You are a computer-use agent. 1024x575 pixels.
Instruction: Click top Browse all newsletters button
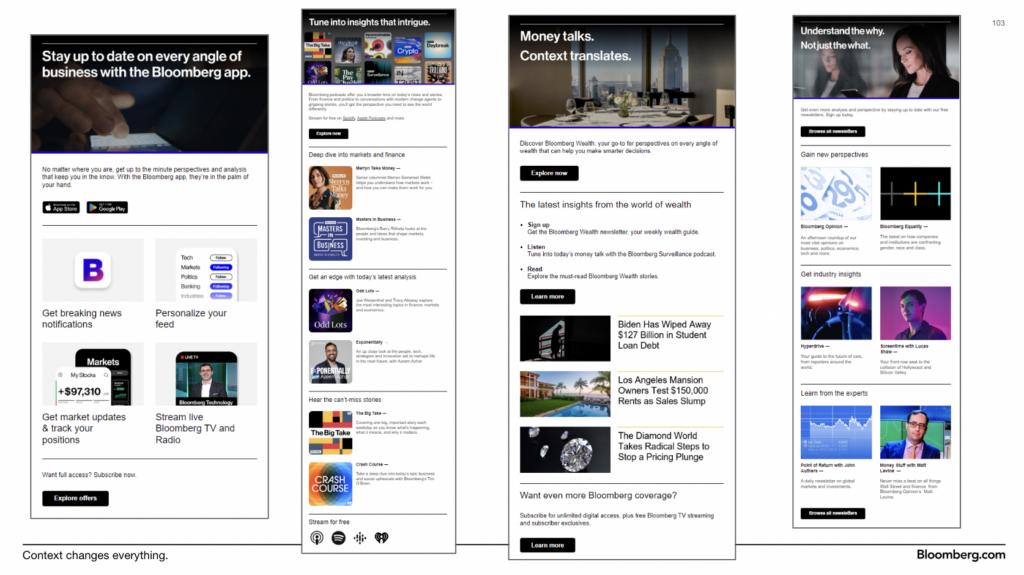[833, 131]
